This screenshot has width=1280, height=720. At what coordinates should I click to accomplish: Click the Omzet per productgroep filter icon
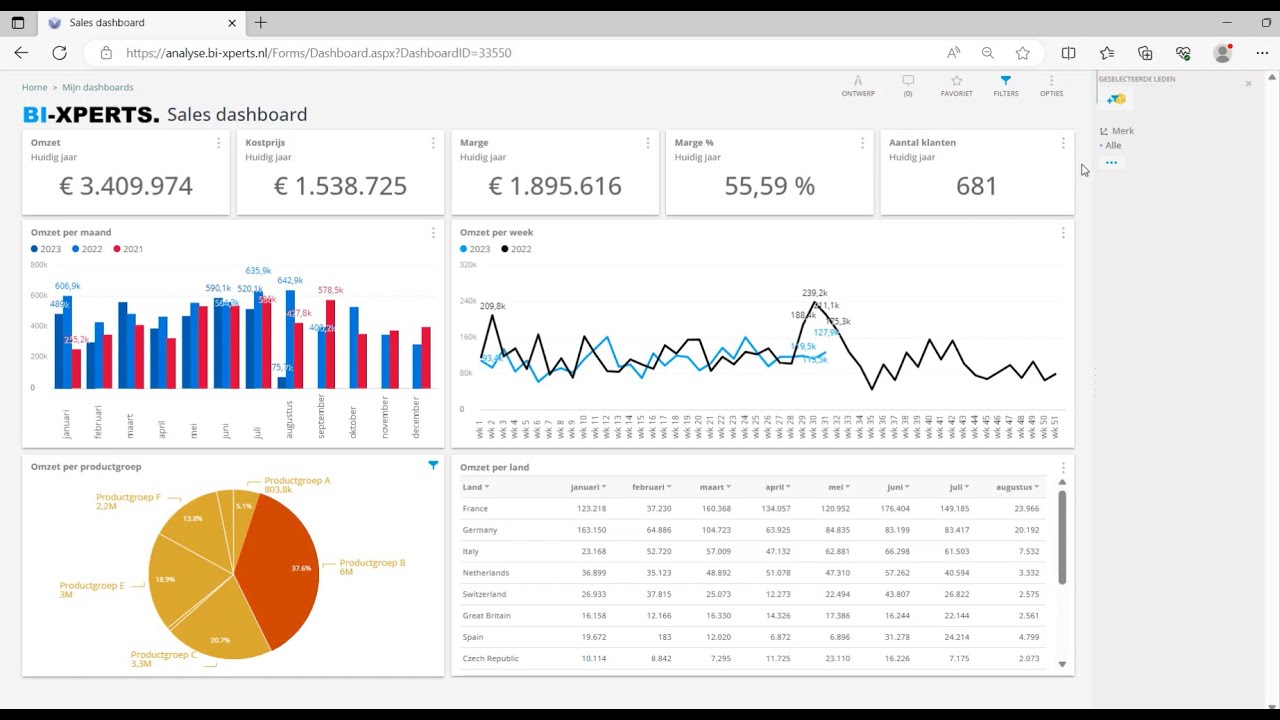pos(433,465)
